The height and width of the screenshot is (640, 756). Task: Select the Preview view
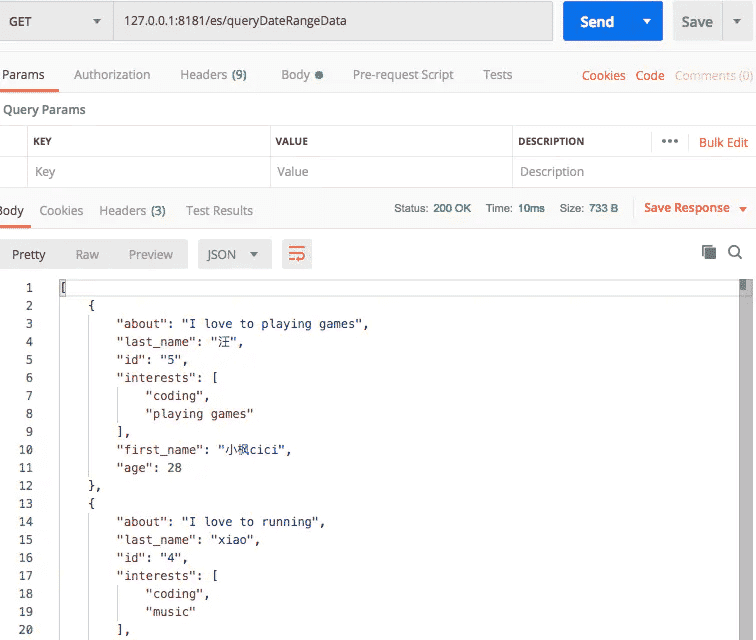tap(150, 254)
